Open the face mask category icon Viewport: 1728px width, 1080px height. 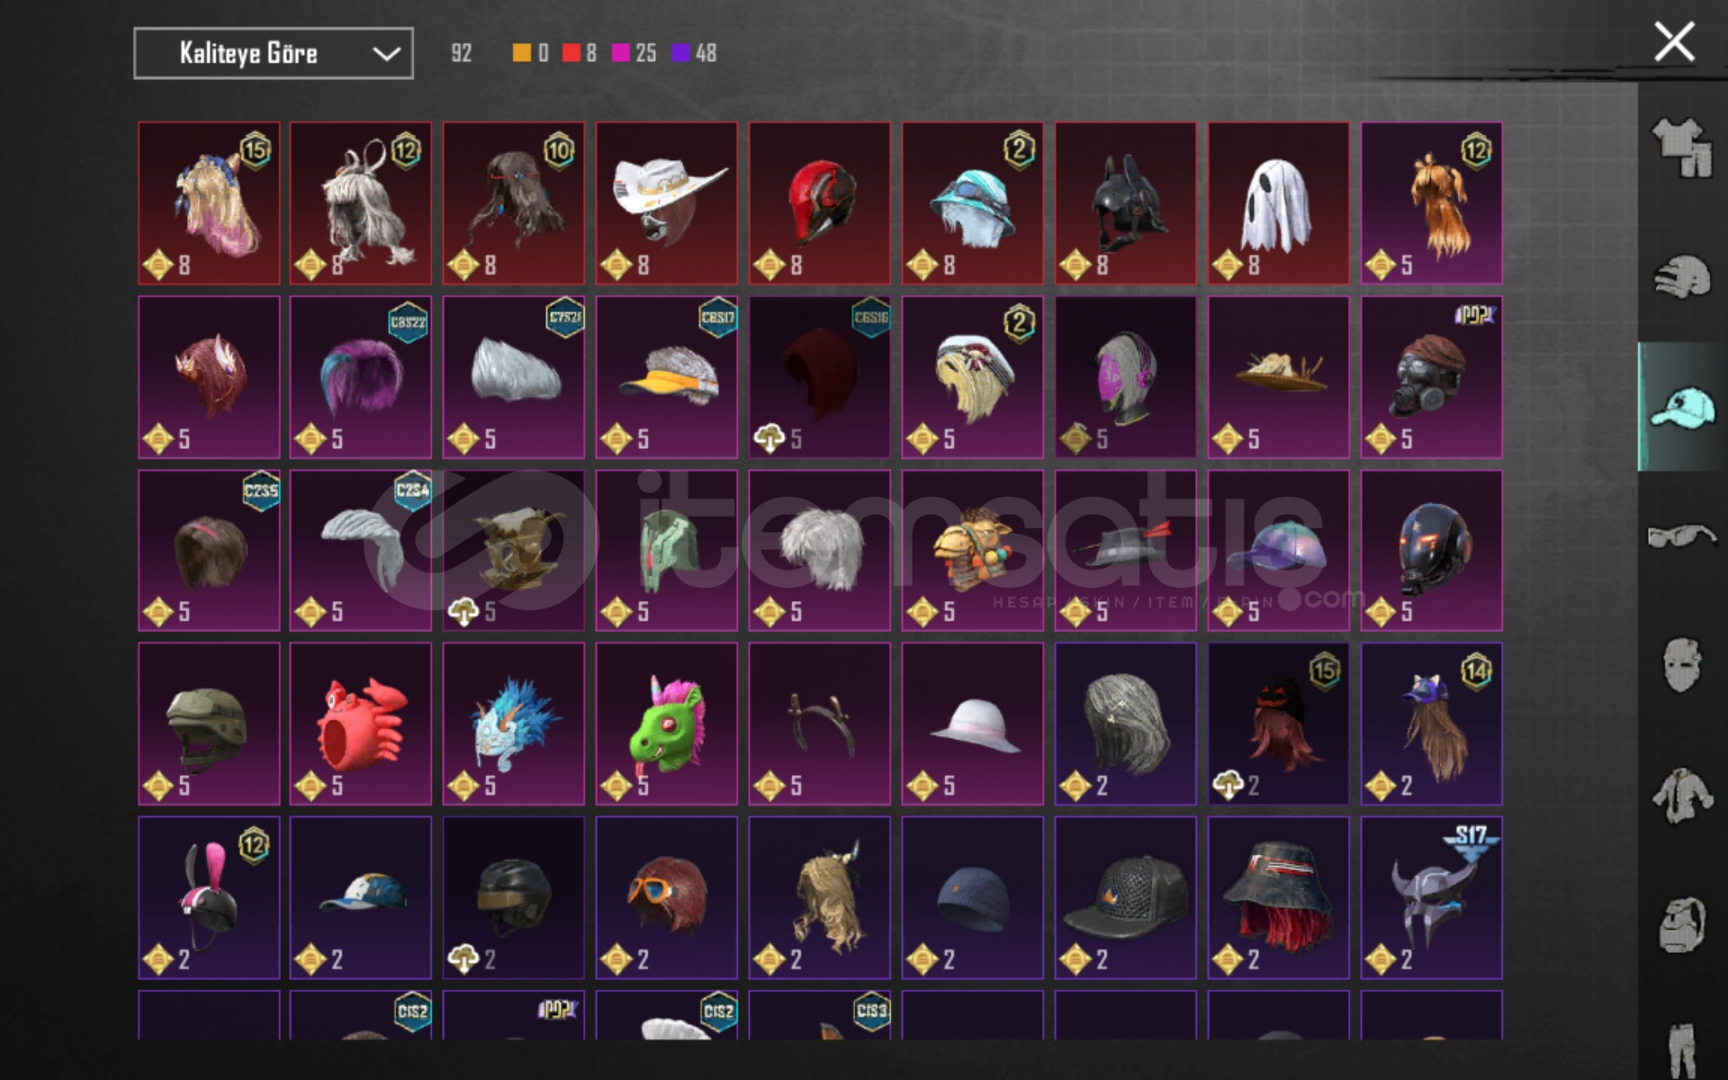point(1682,665)
